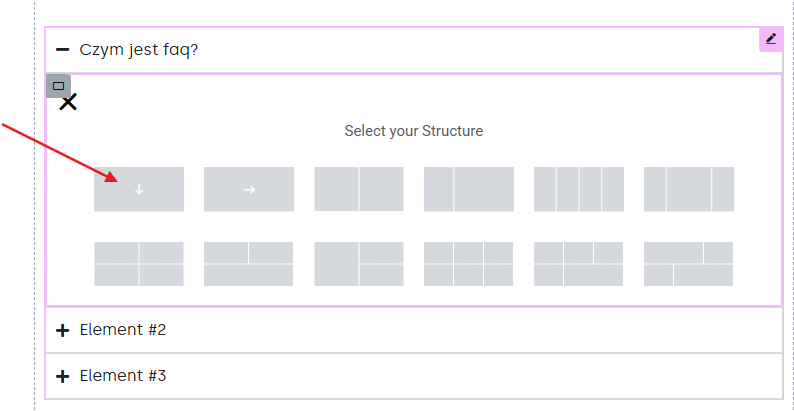Choose the four equal columns structure
Image resolution: width=794 pixels, height=411 pixels.
point(579,189)
